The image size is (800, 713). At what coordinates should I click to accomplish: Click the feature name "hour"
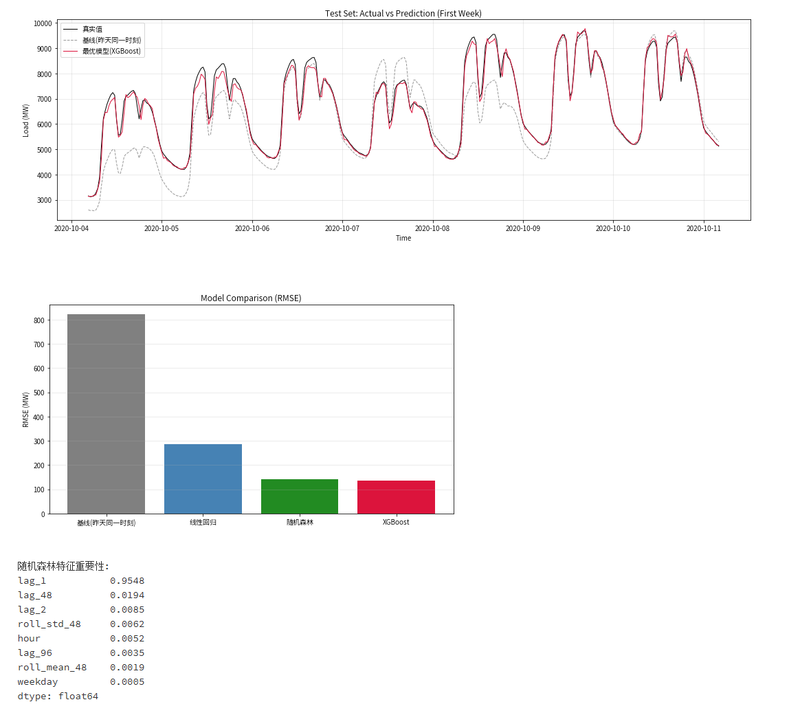tap(29, 638)
